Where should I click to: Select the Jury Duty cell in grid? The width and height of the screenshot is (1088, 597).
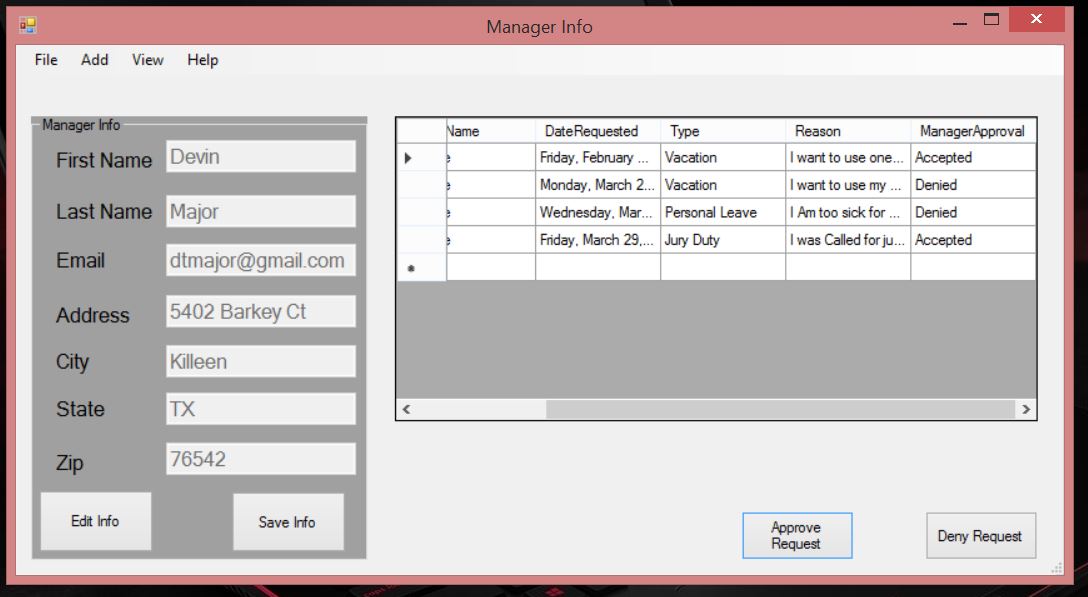click(722, 240)
